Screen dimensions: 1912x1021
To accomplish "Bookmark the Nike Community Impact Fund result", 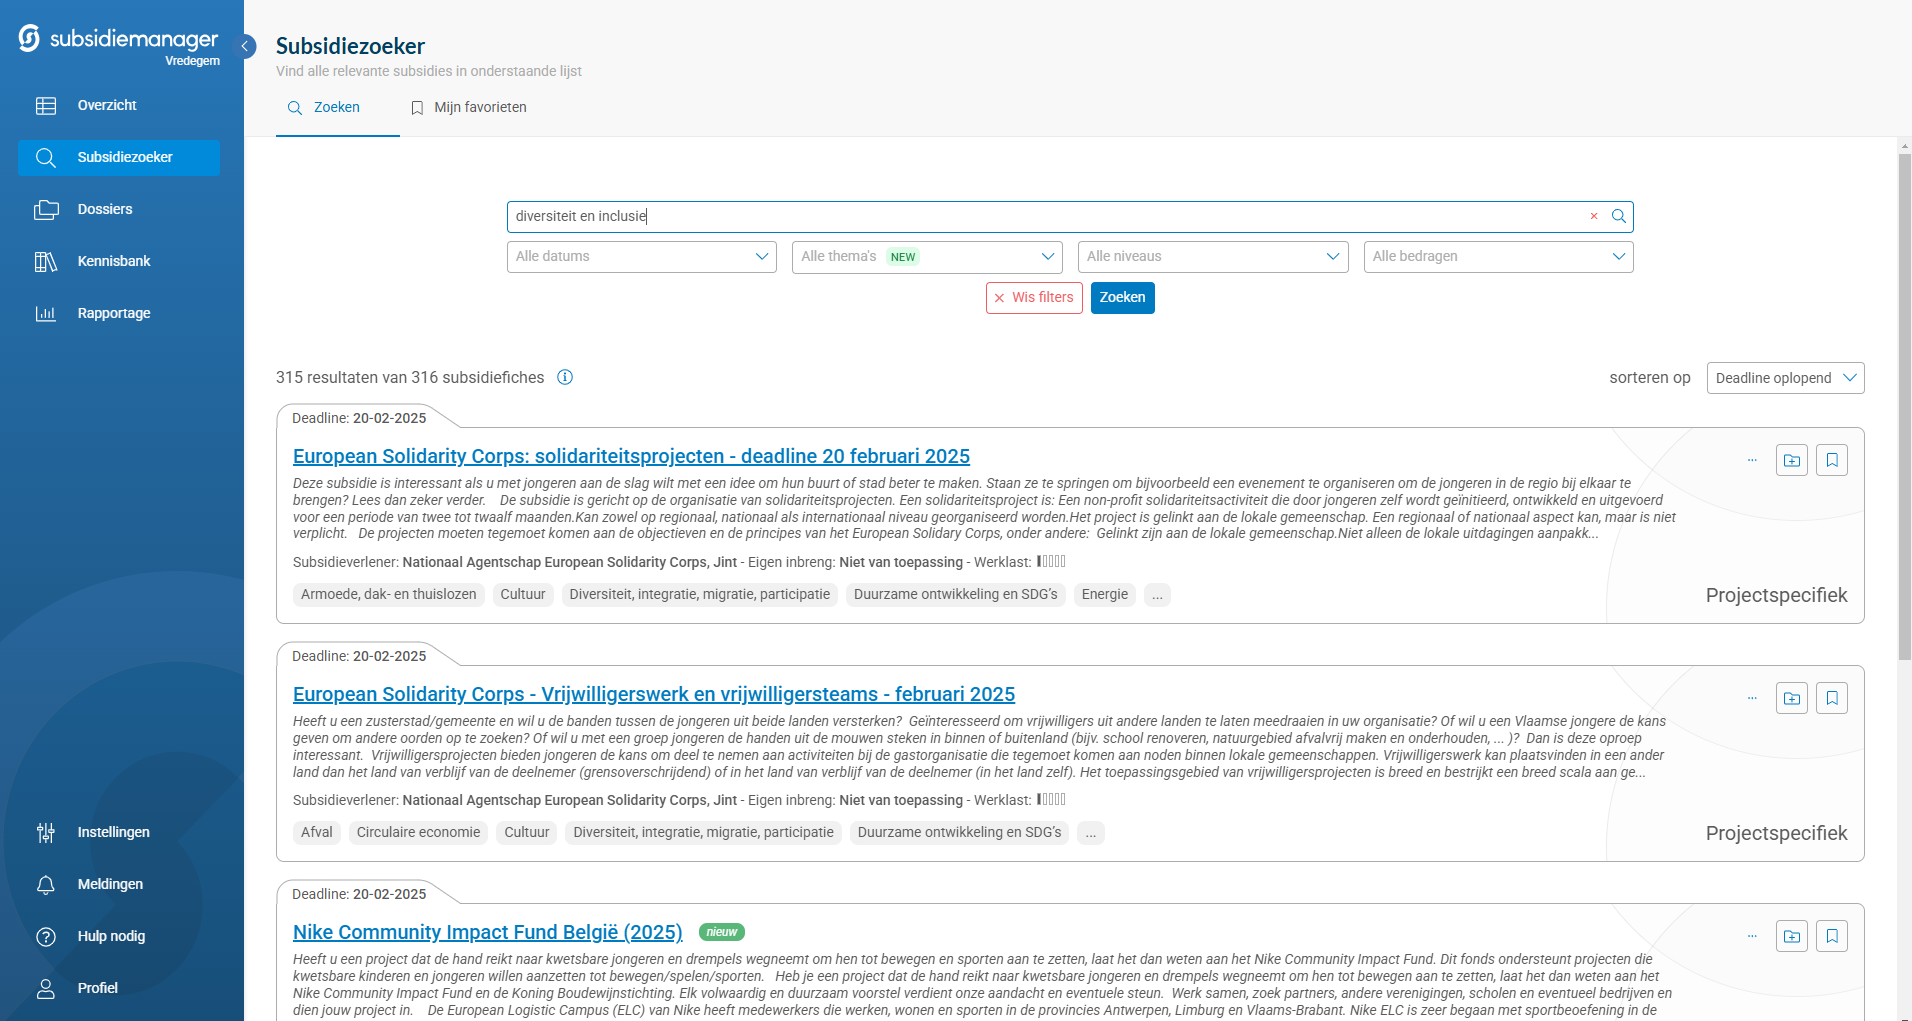I will coord(1832,936).
